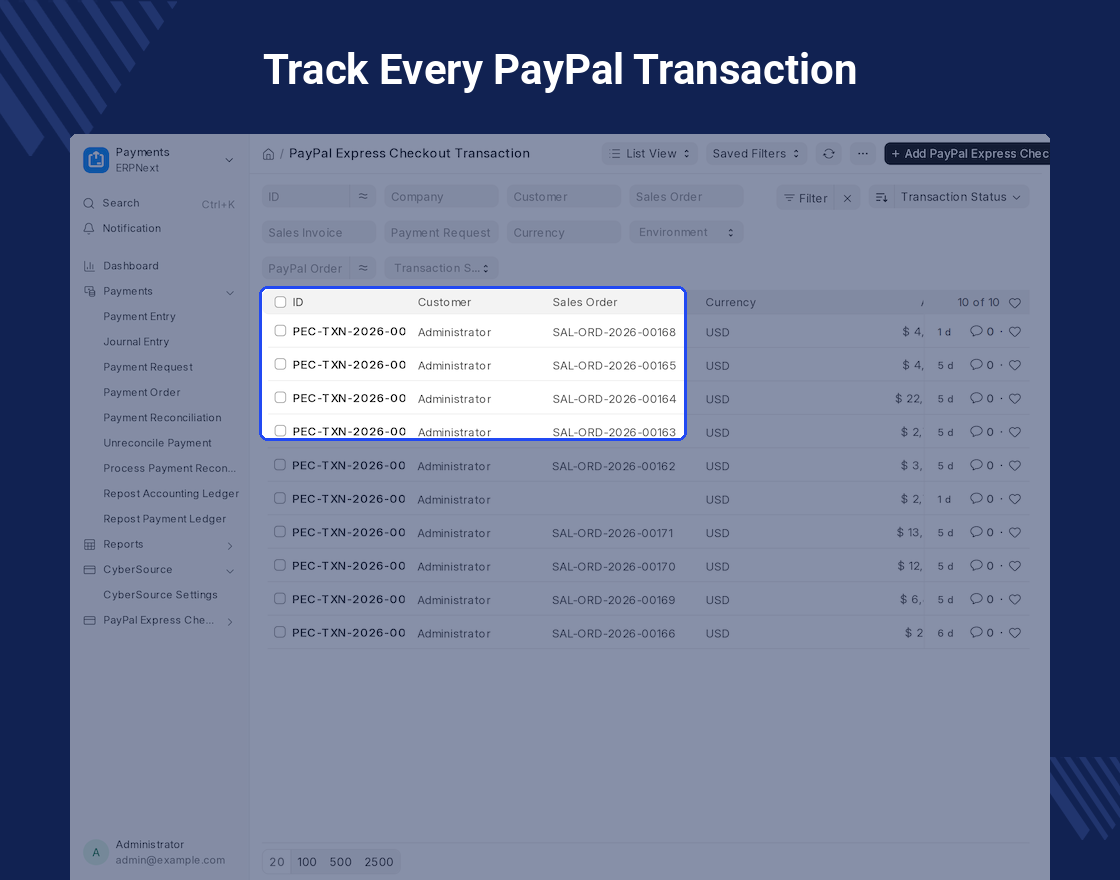Open Payment Request in sidebar
The height and width of the screenshot is (880, 1120).
pos(148,367)
